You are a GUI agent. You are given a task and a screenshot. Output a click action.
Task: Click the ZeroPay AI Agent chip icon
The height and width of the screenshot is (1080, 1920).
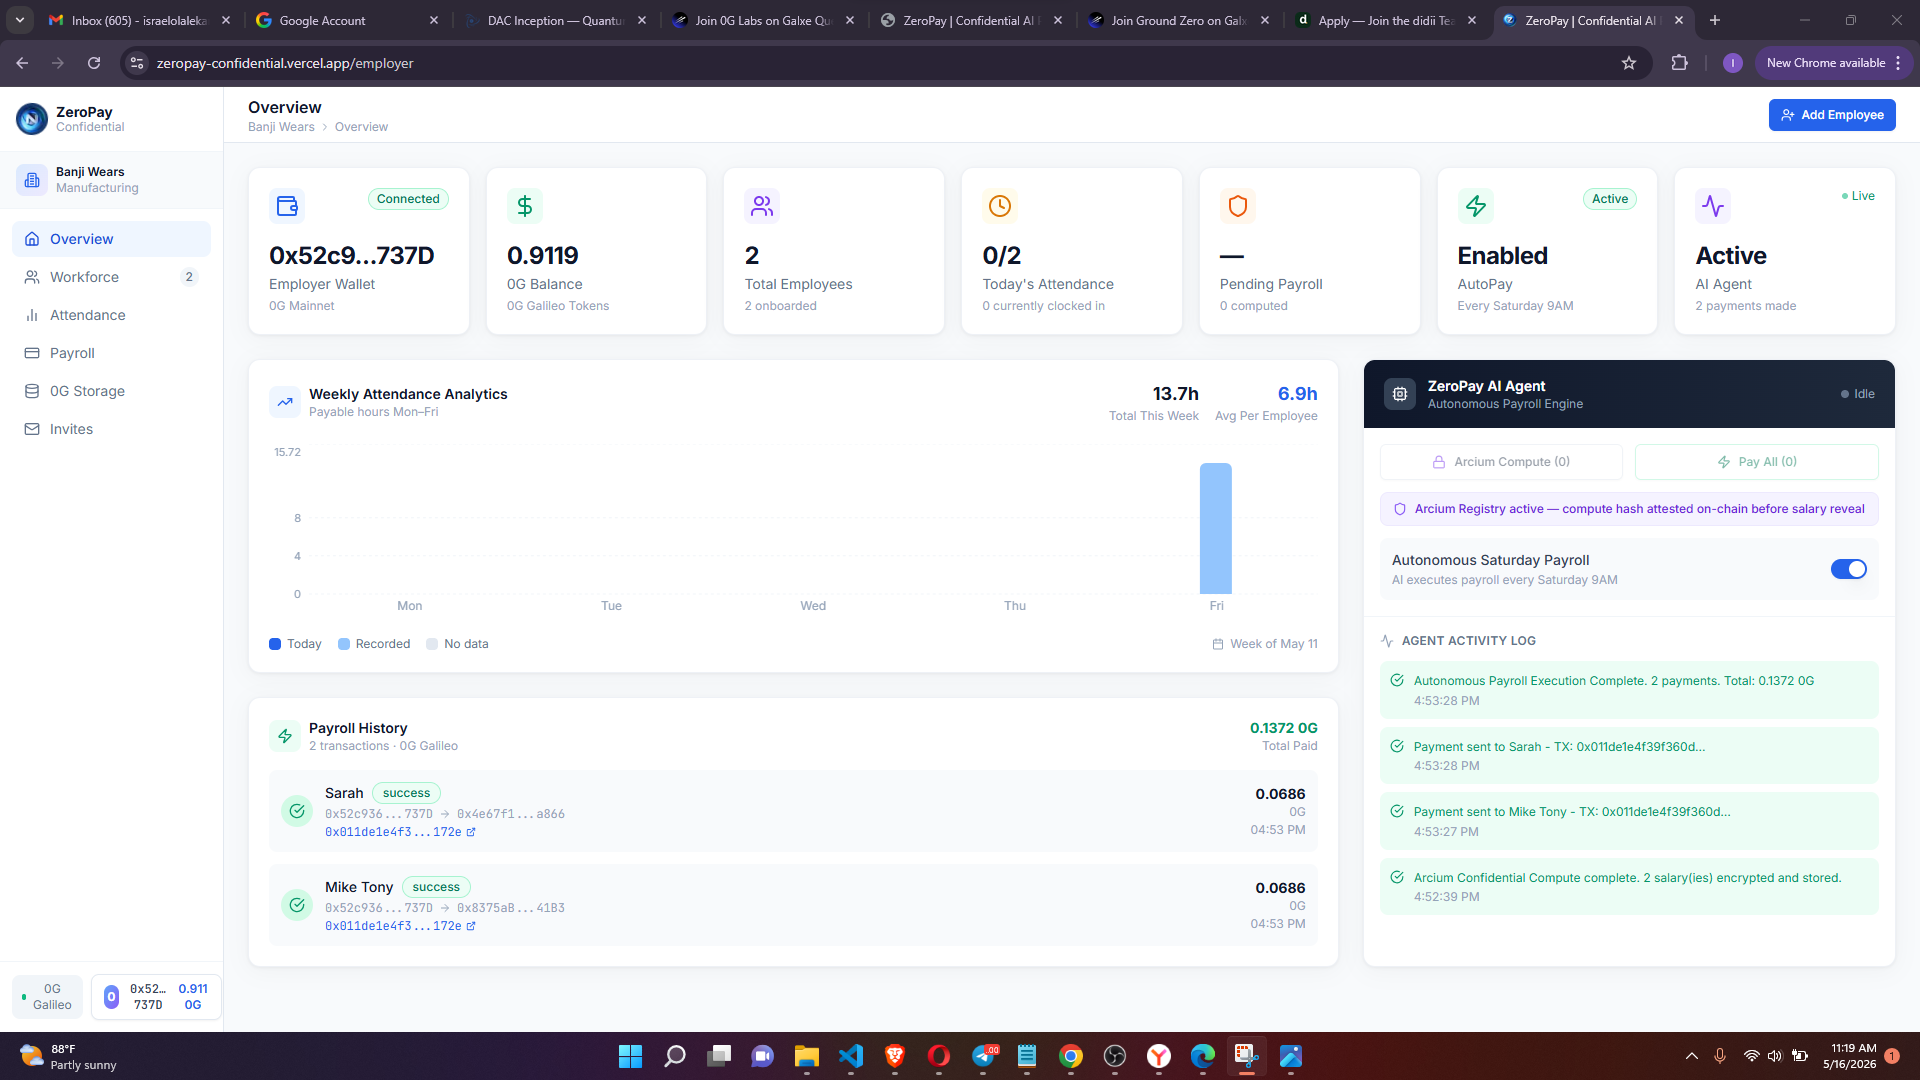[x=1400, y=394]
